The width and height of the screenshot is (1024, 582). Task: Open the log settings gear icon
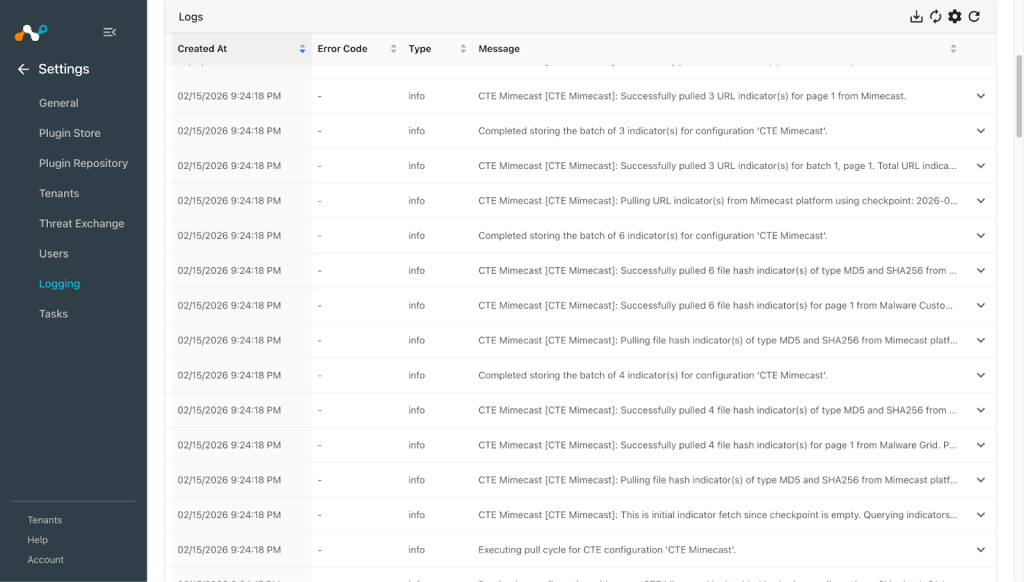(x=955, y=17)
